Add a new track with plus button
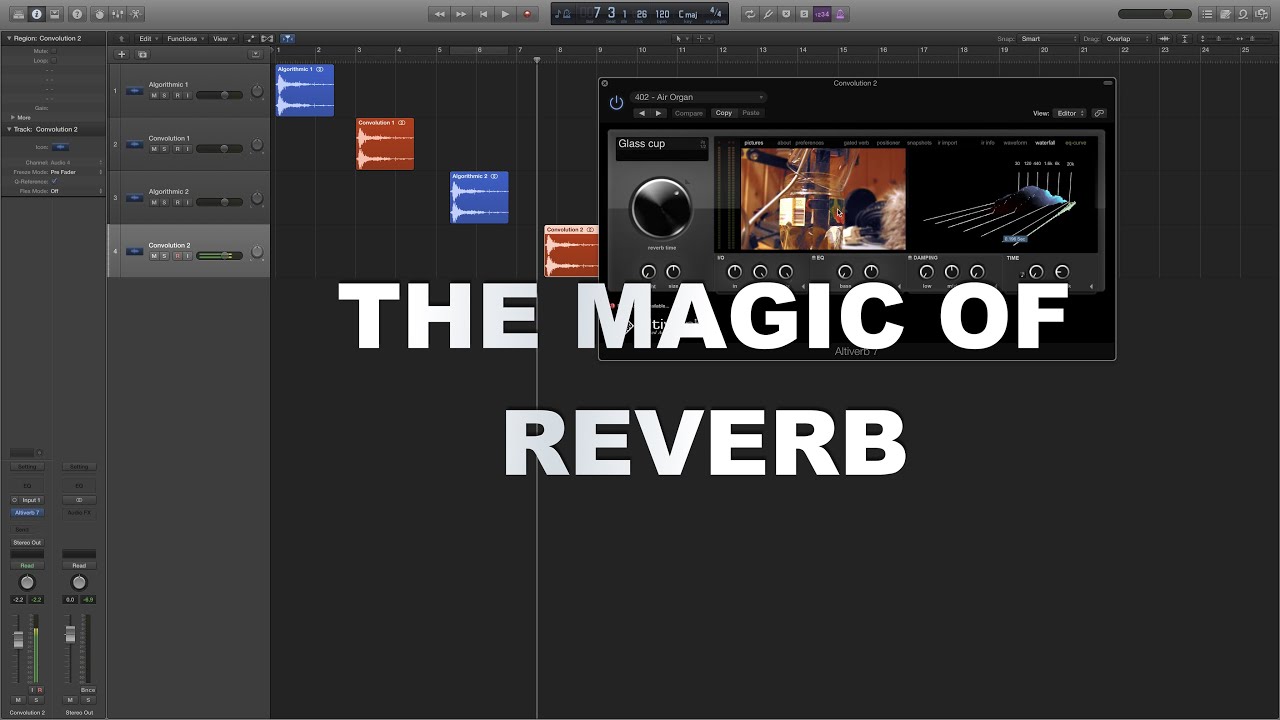Viewport: 1280px width, 720px height. pos(122,54)
